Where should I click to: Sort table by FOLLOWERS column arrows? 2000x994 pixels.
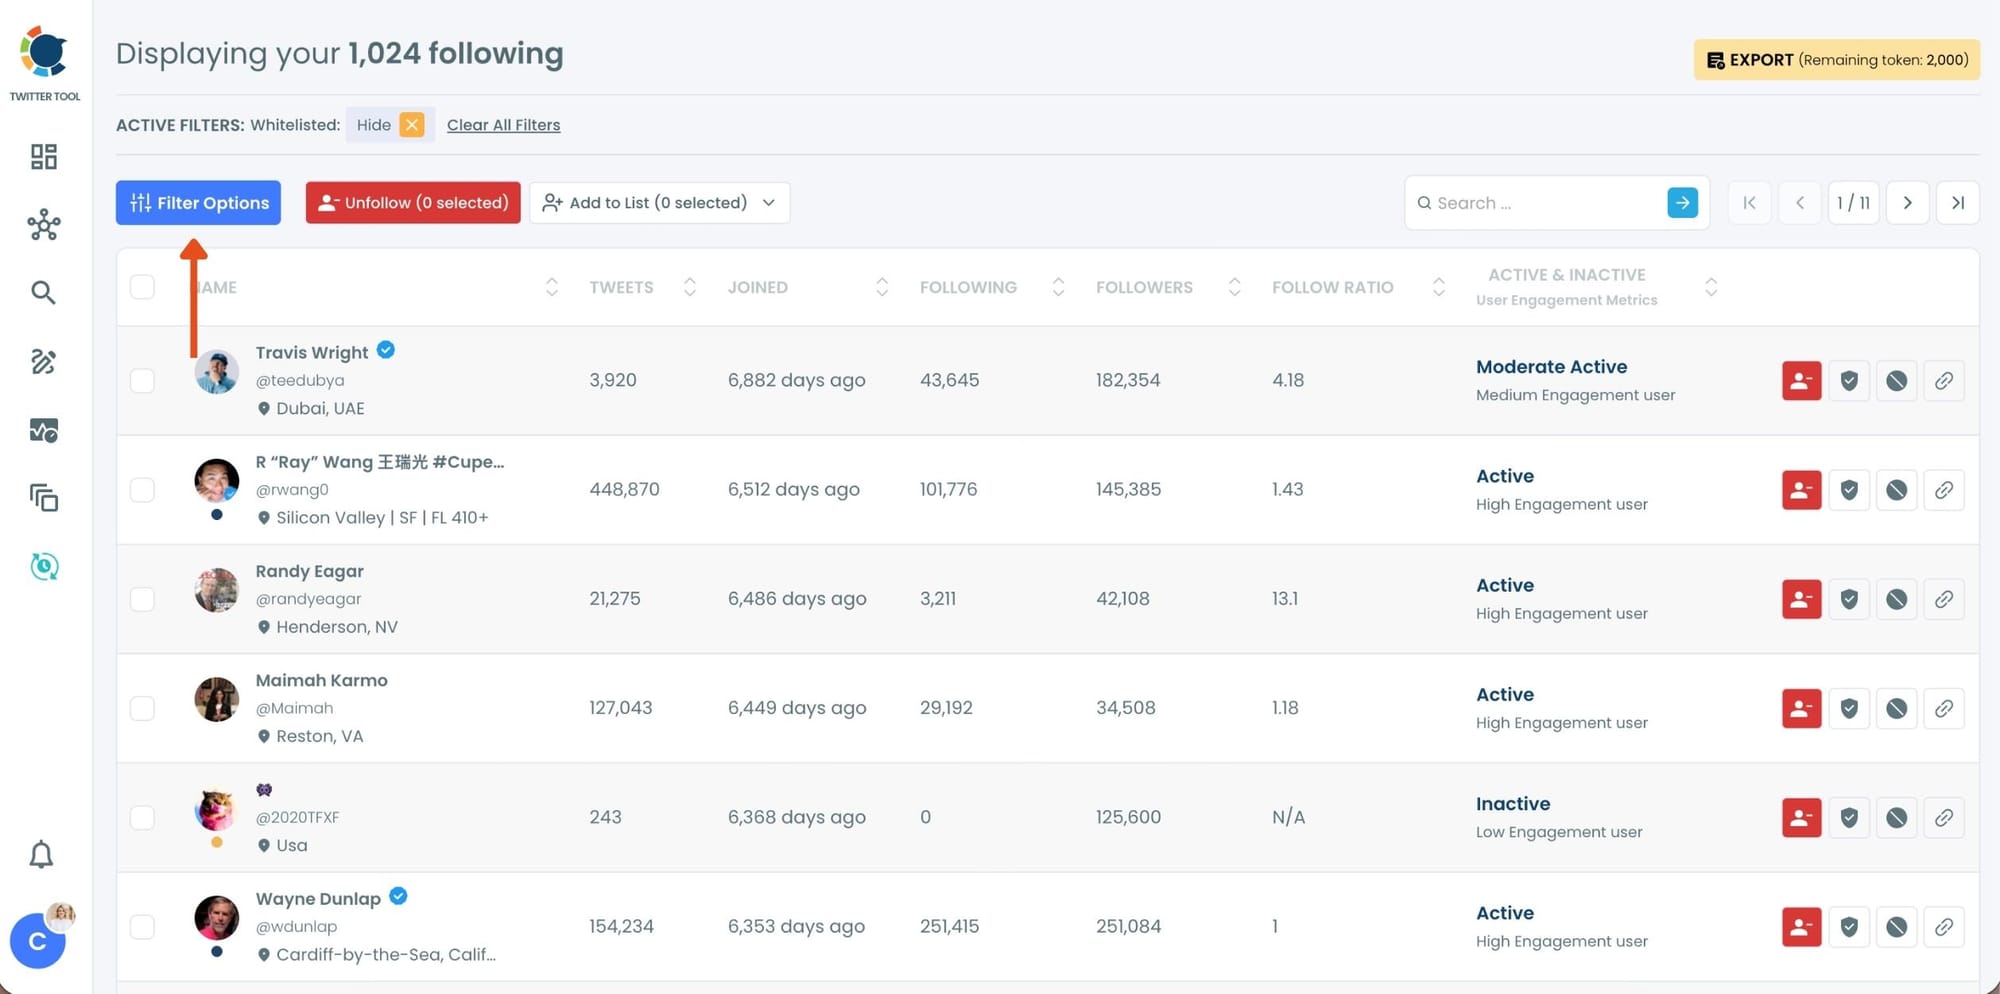click(x=1235, y=286)
